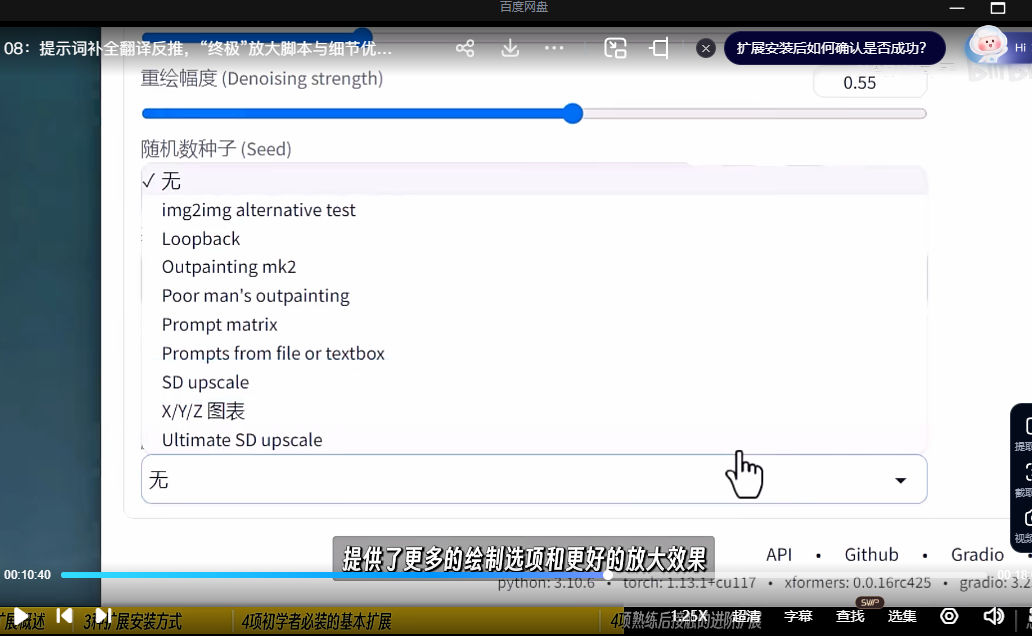Image resolution: width=1032 pixels, height=636 pixels.
Task: Open the 选集 episode list
Action: click(x=902, y=616)
